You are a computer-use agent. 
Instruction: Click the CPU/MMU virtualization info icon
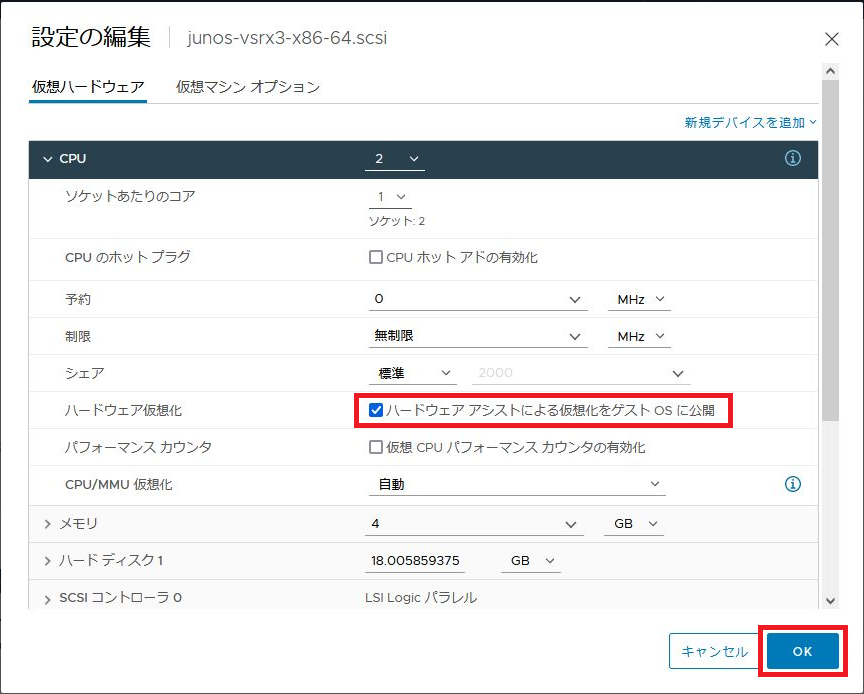pos(793,484)
